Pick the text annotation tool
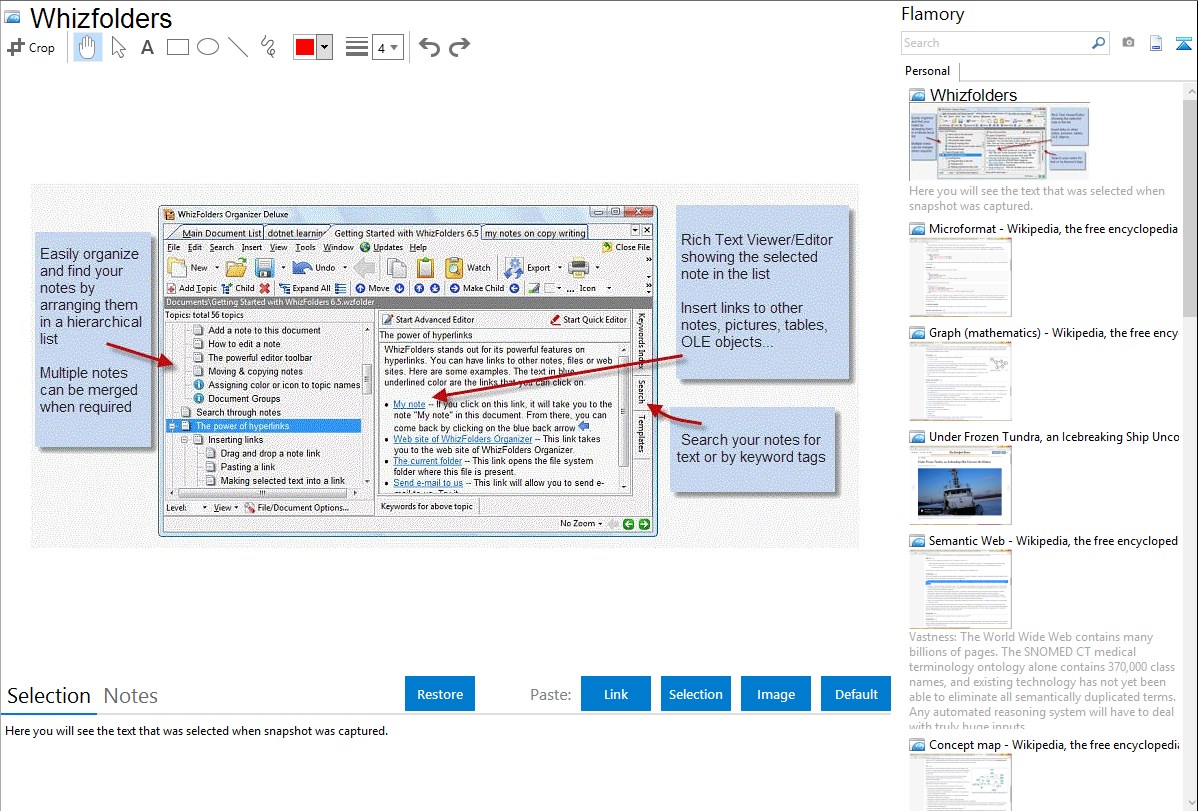This screenshot has height=811, width=1198. (x=147, y=47)
